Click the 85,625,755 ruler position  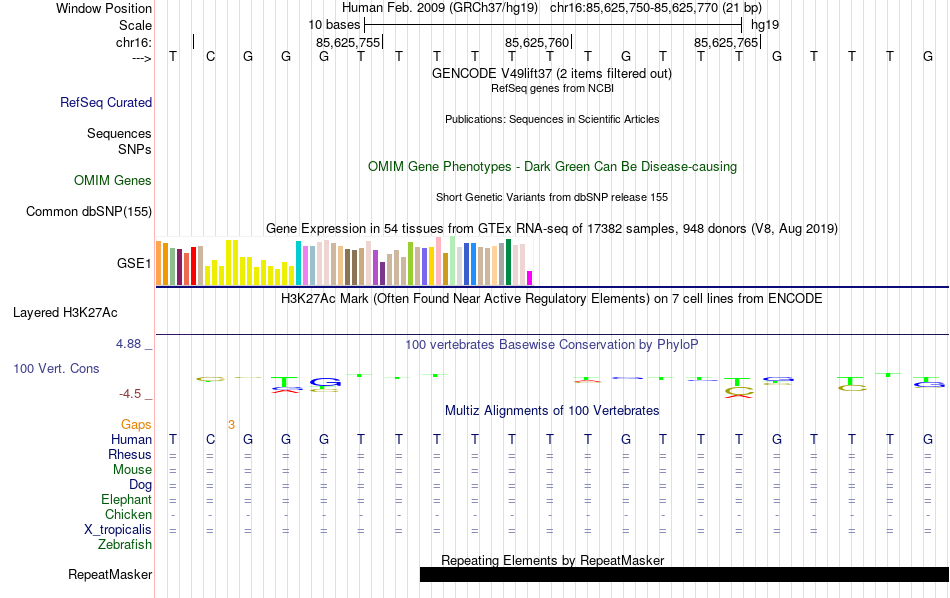[x=348, y=42]
